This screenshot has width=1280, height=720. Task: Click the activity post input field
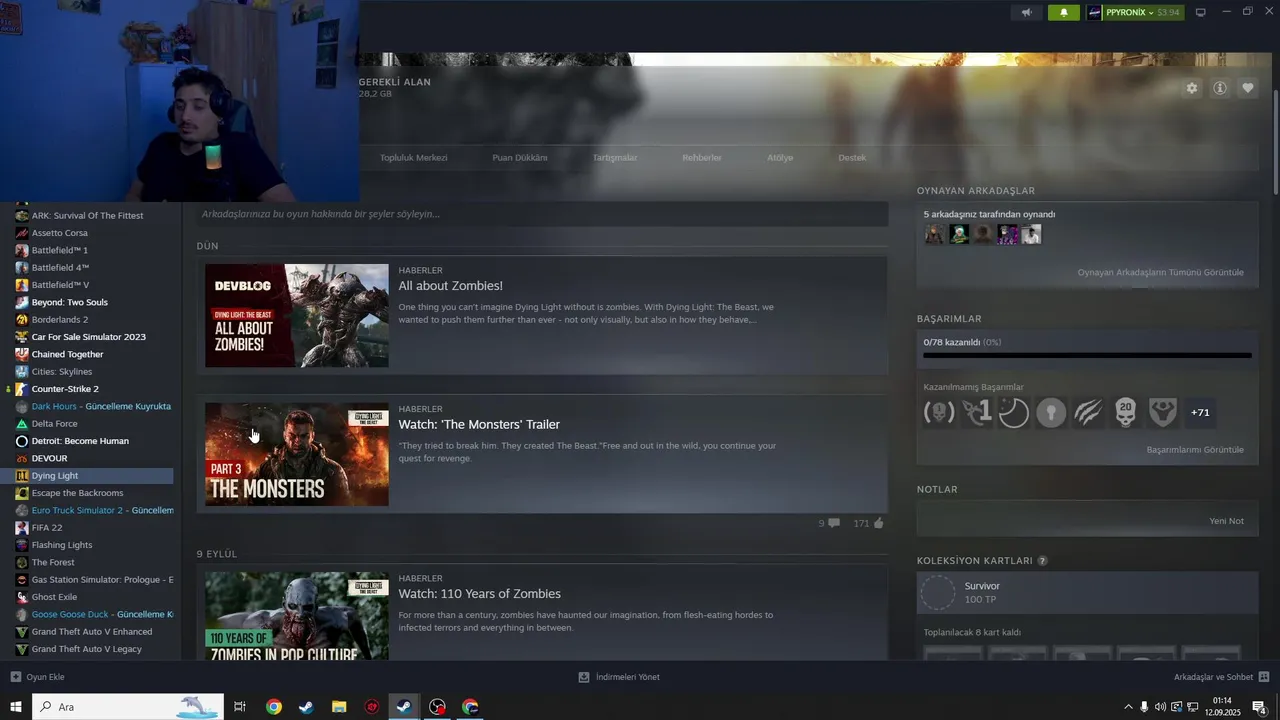click(542, 214)
